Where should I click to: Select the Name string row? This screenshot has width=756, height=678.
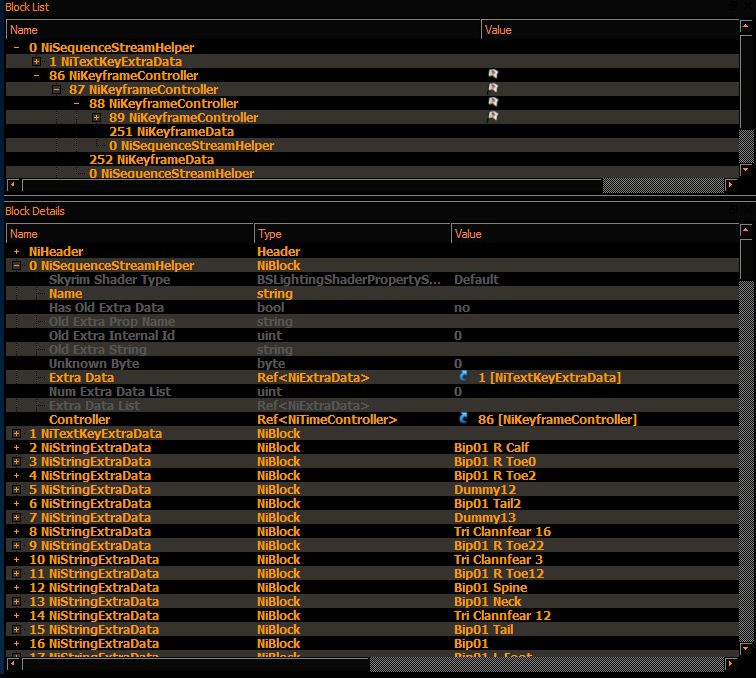(372, 294)
